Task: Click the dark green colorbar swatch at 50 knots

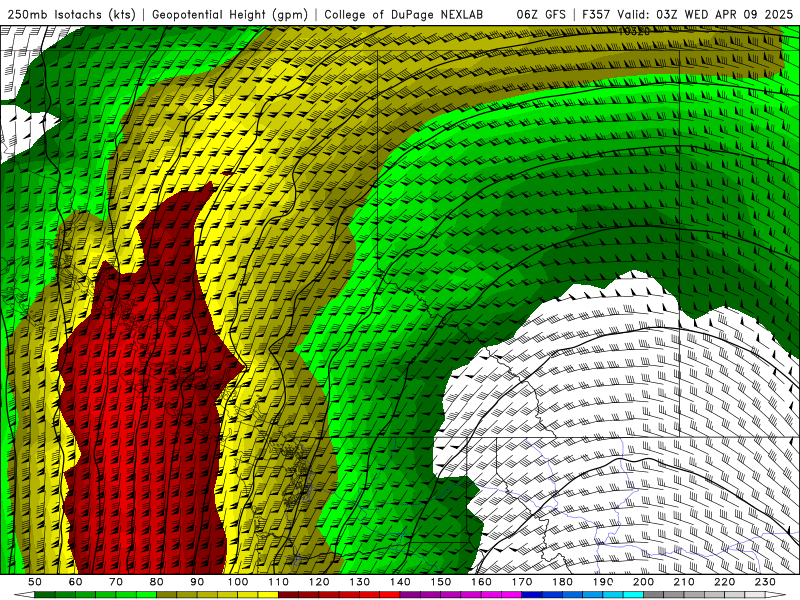Action: coord(44,595)
